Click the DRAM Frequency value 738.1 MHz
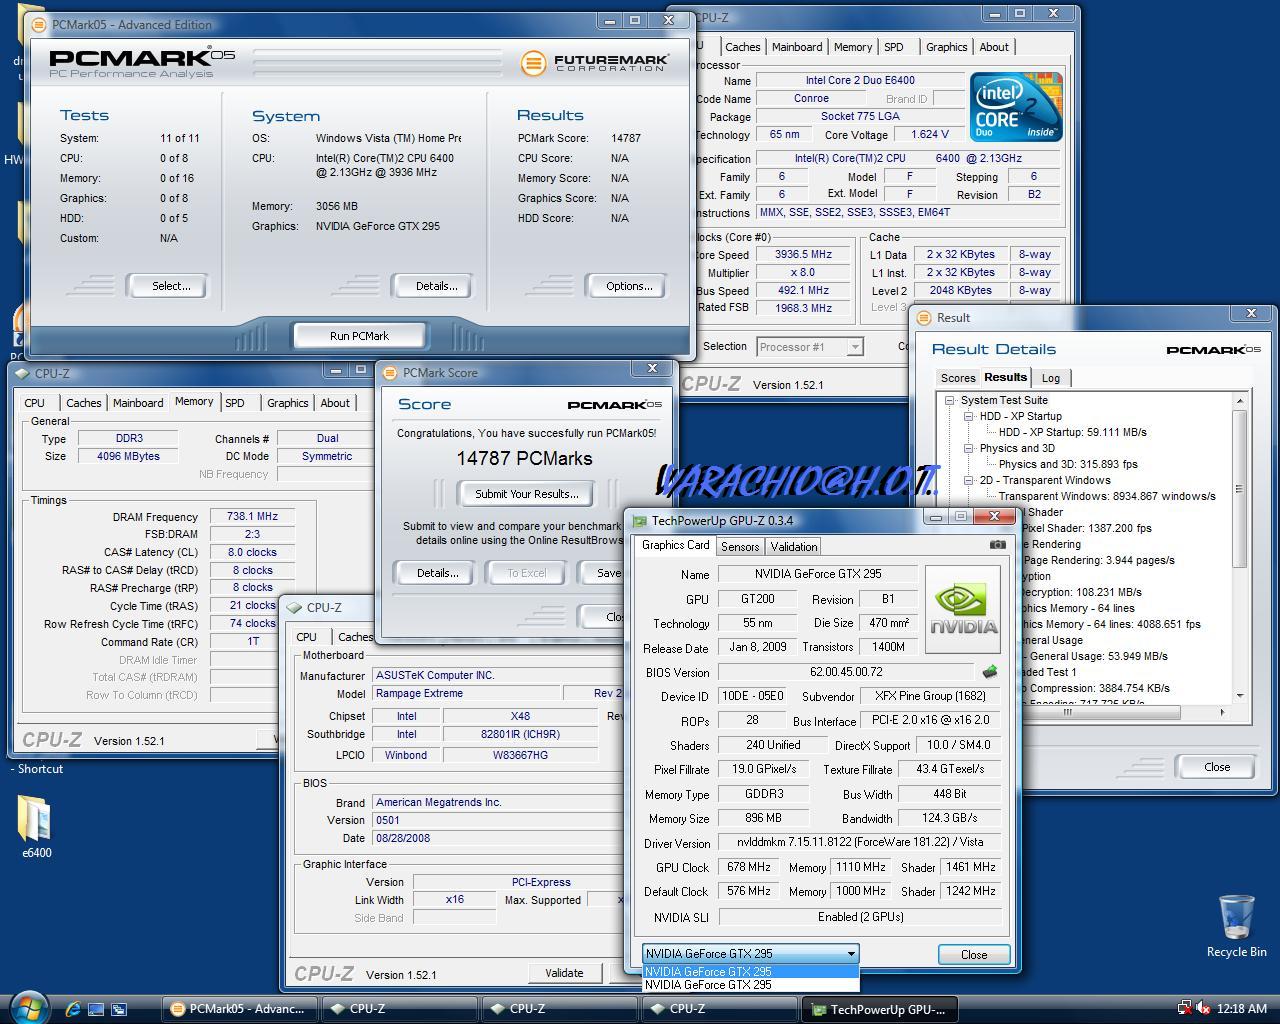 [x=251, y=517]
